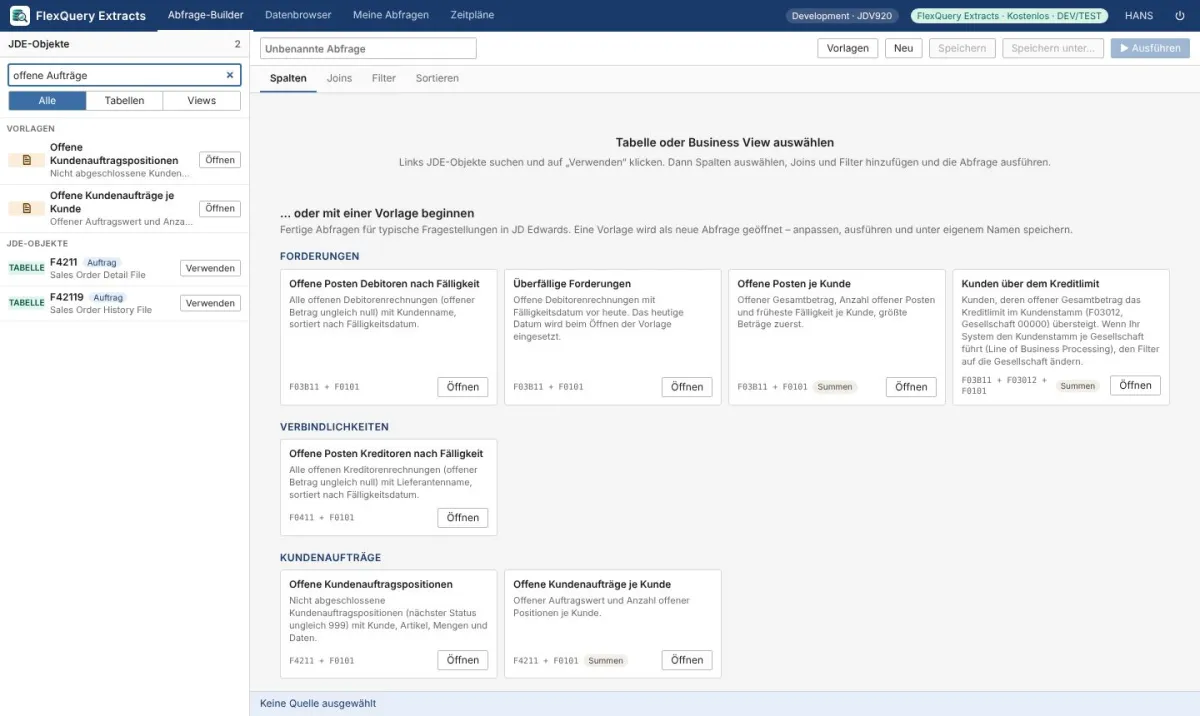Click the Keine Quelle ausgewählt status text
Screen dimensions: 1200x716
[318, 704]
